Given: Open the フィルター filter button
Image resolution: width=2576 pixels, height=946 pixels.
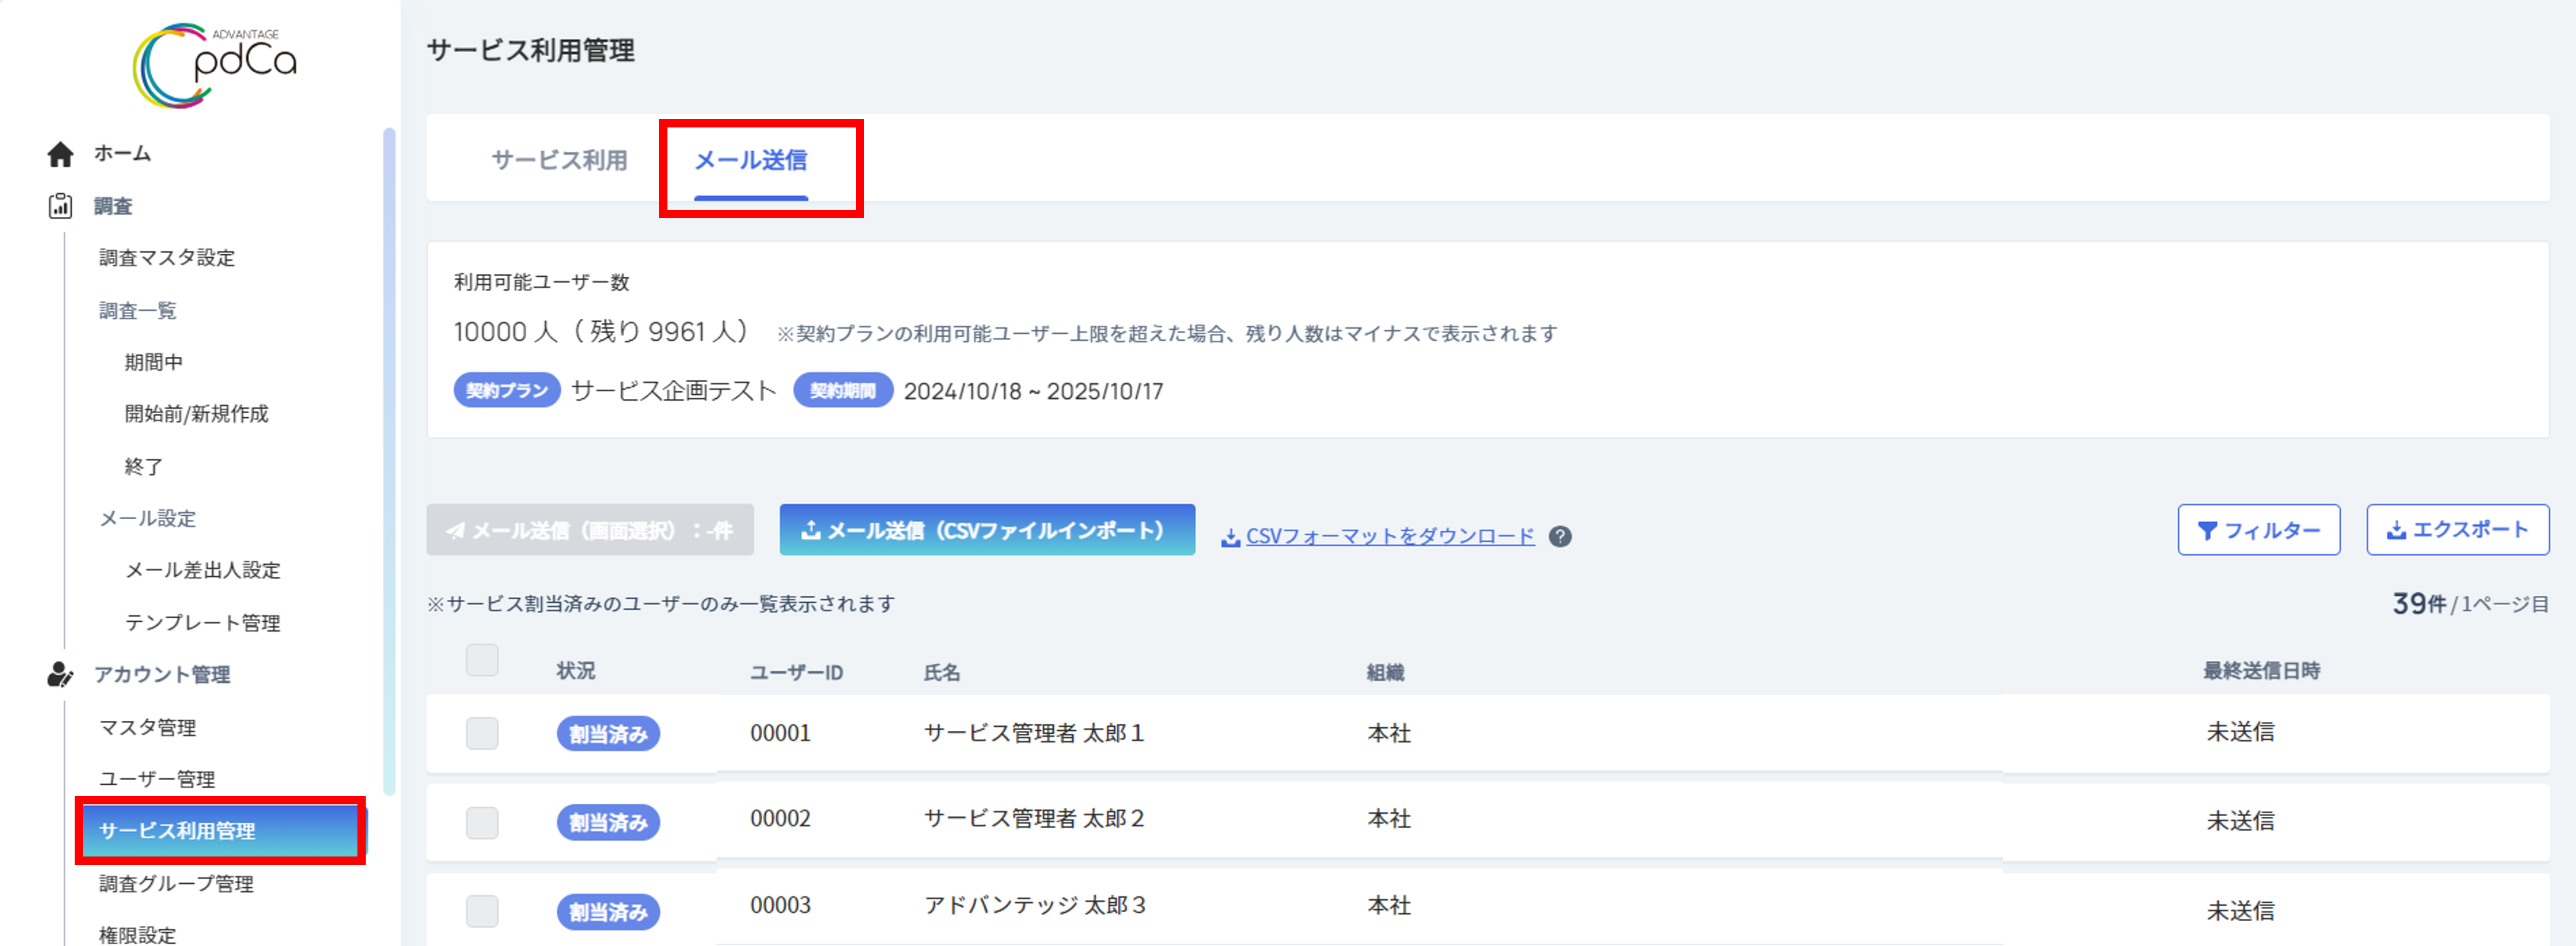Looking at the screenshot, I should click(x=2258, y=530).
